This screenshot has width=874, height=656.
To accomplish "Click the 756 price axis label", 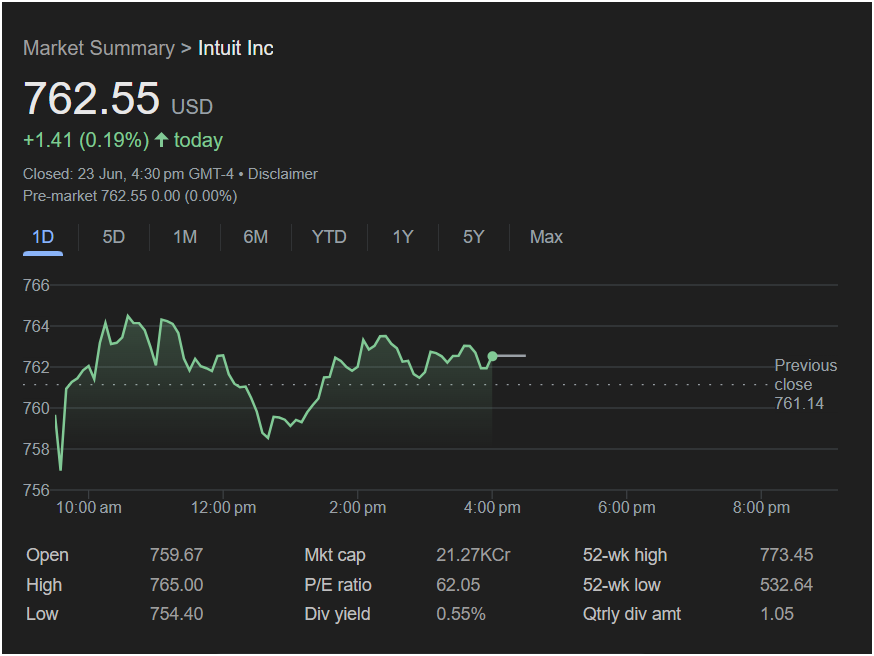I will click(x=36, y=490).
